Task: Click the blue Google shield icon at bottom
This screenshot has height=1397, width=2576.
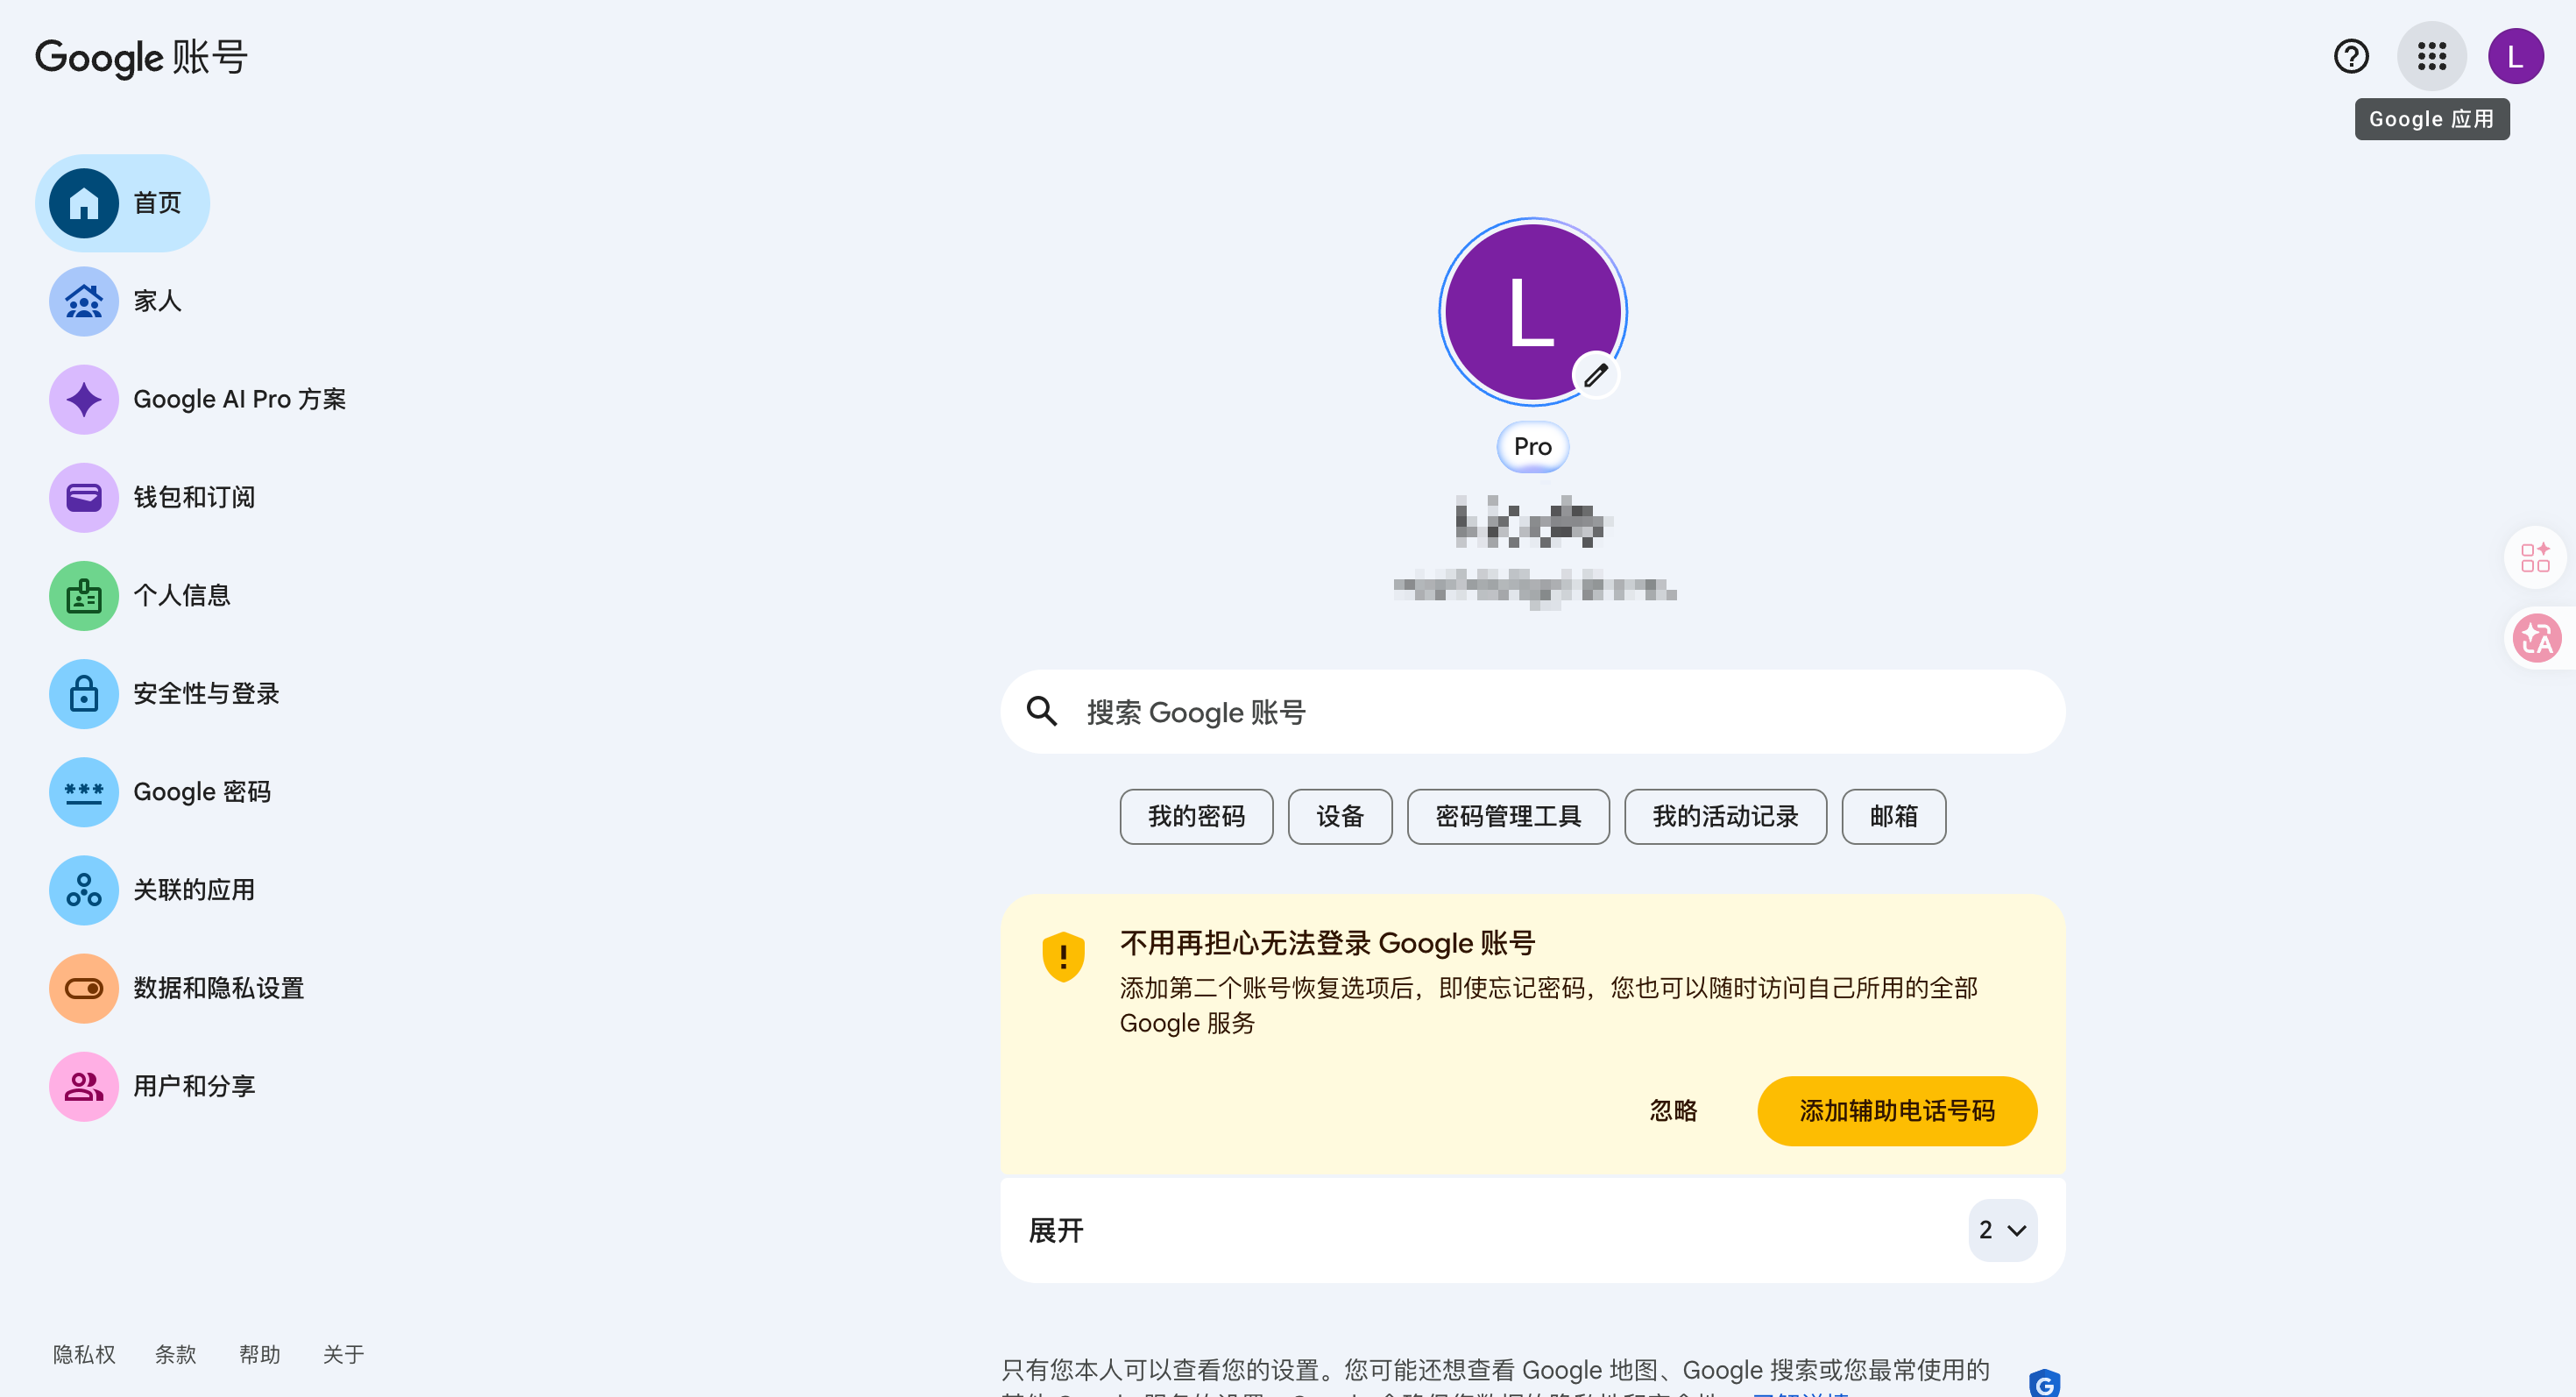Action: (2044, 1382)
